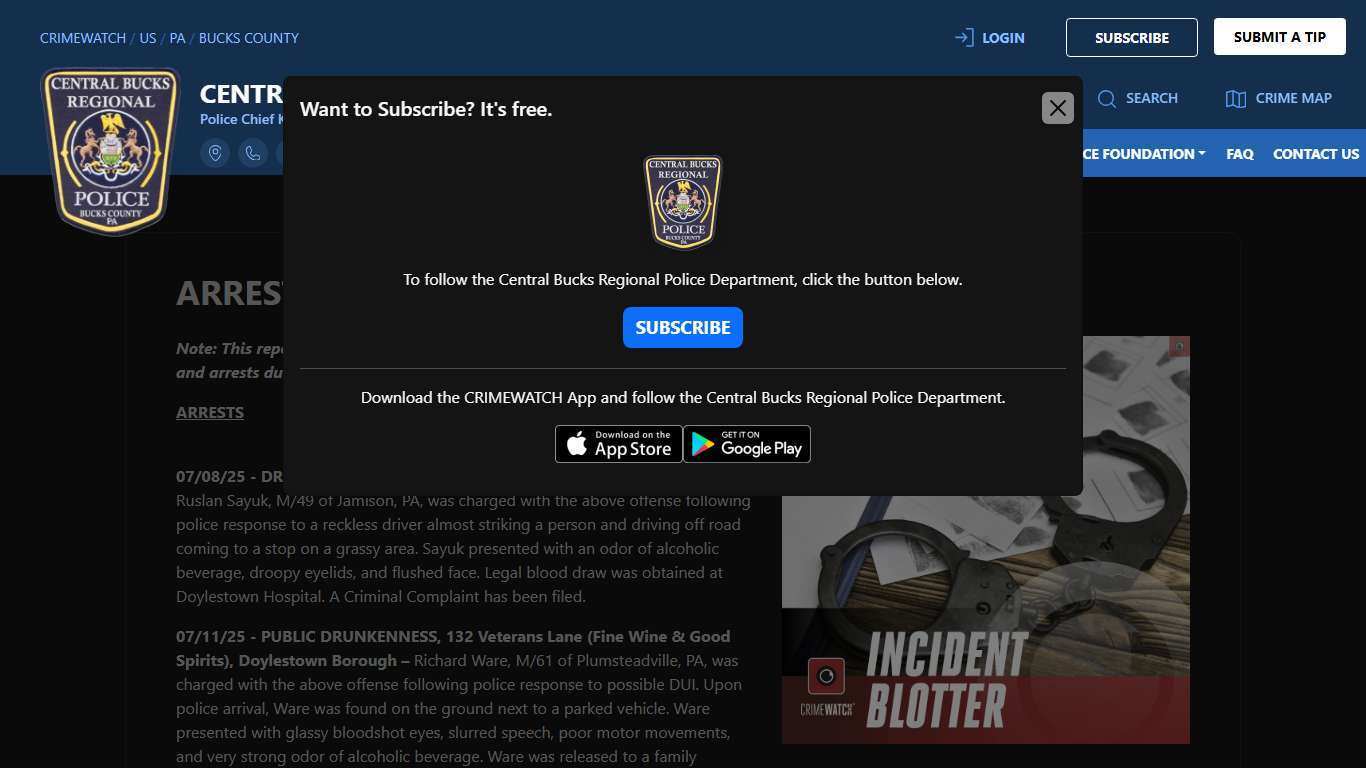
Task: Click the blue SUBSCRIBE button in the popup
Action: [682, 327]
